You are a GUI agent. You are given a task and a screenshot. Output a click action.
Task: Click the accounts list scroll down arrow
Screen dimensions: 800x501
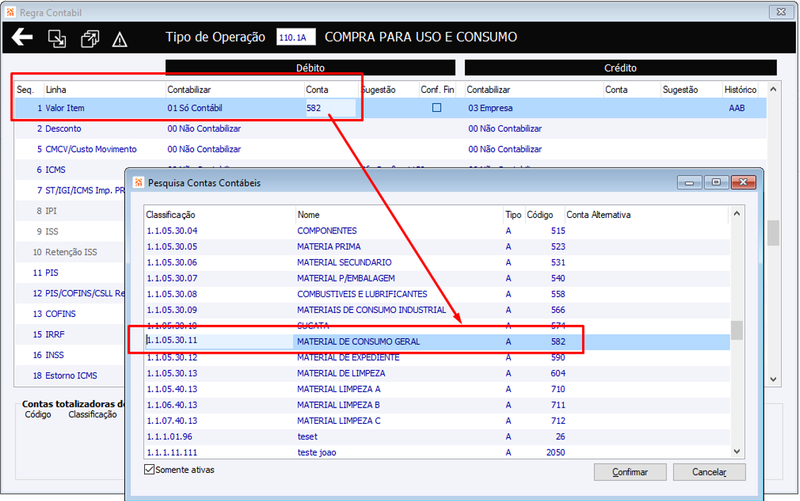coord(737,451)
